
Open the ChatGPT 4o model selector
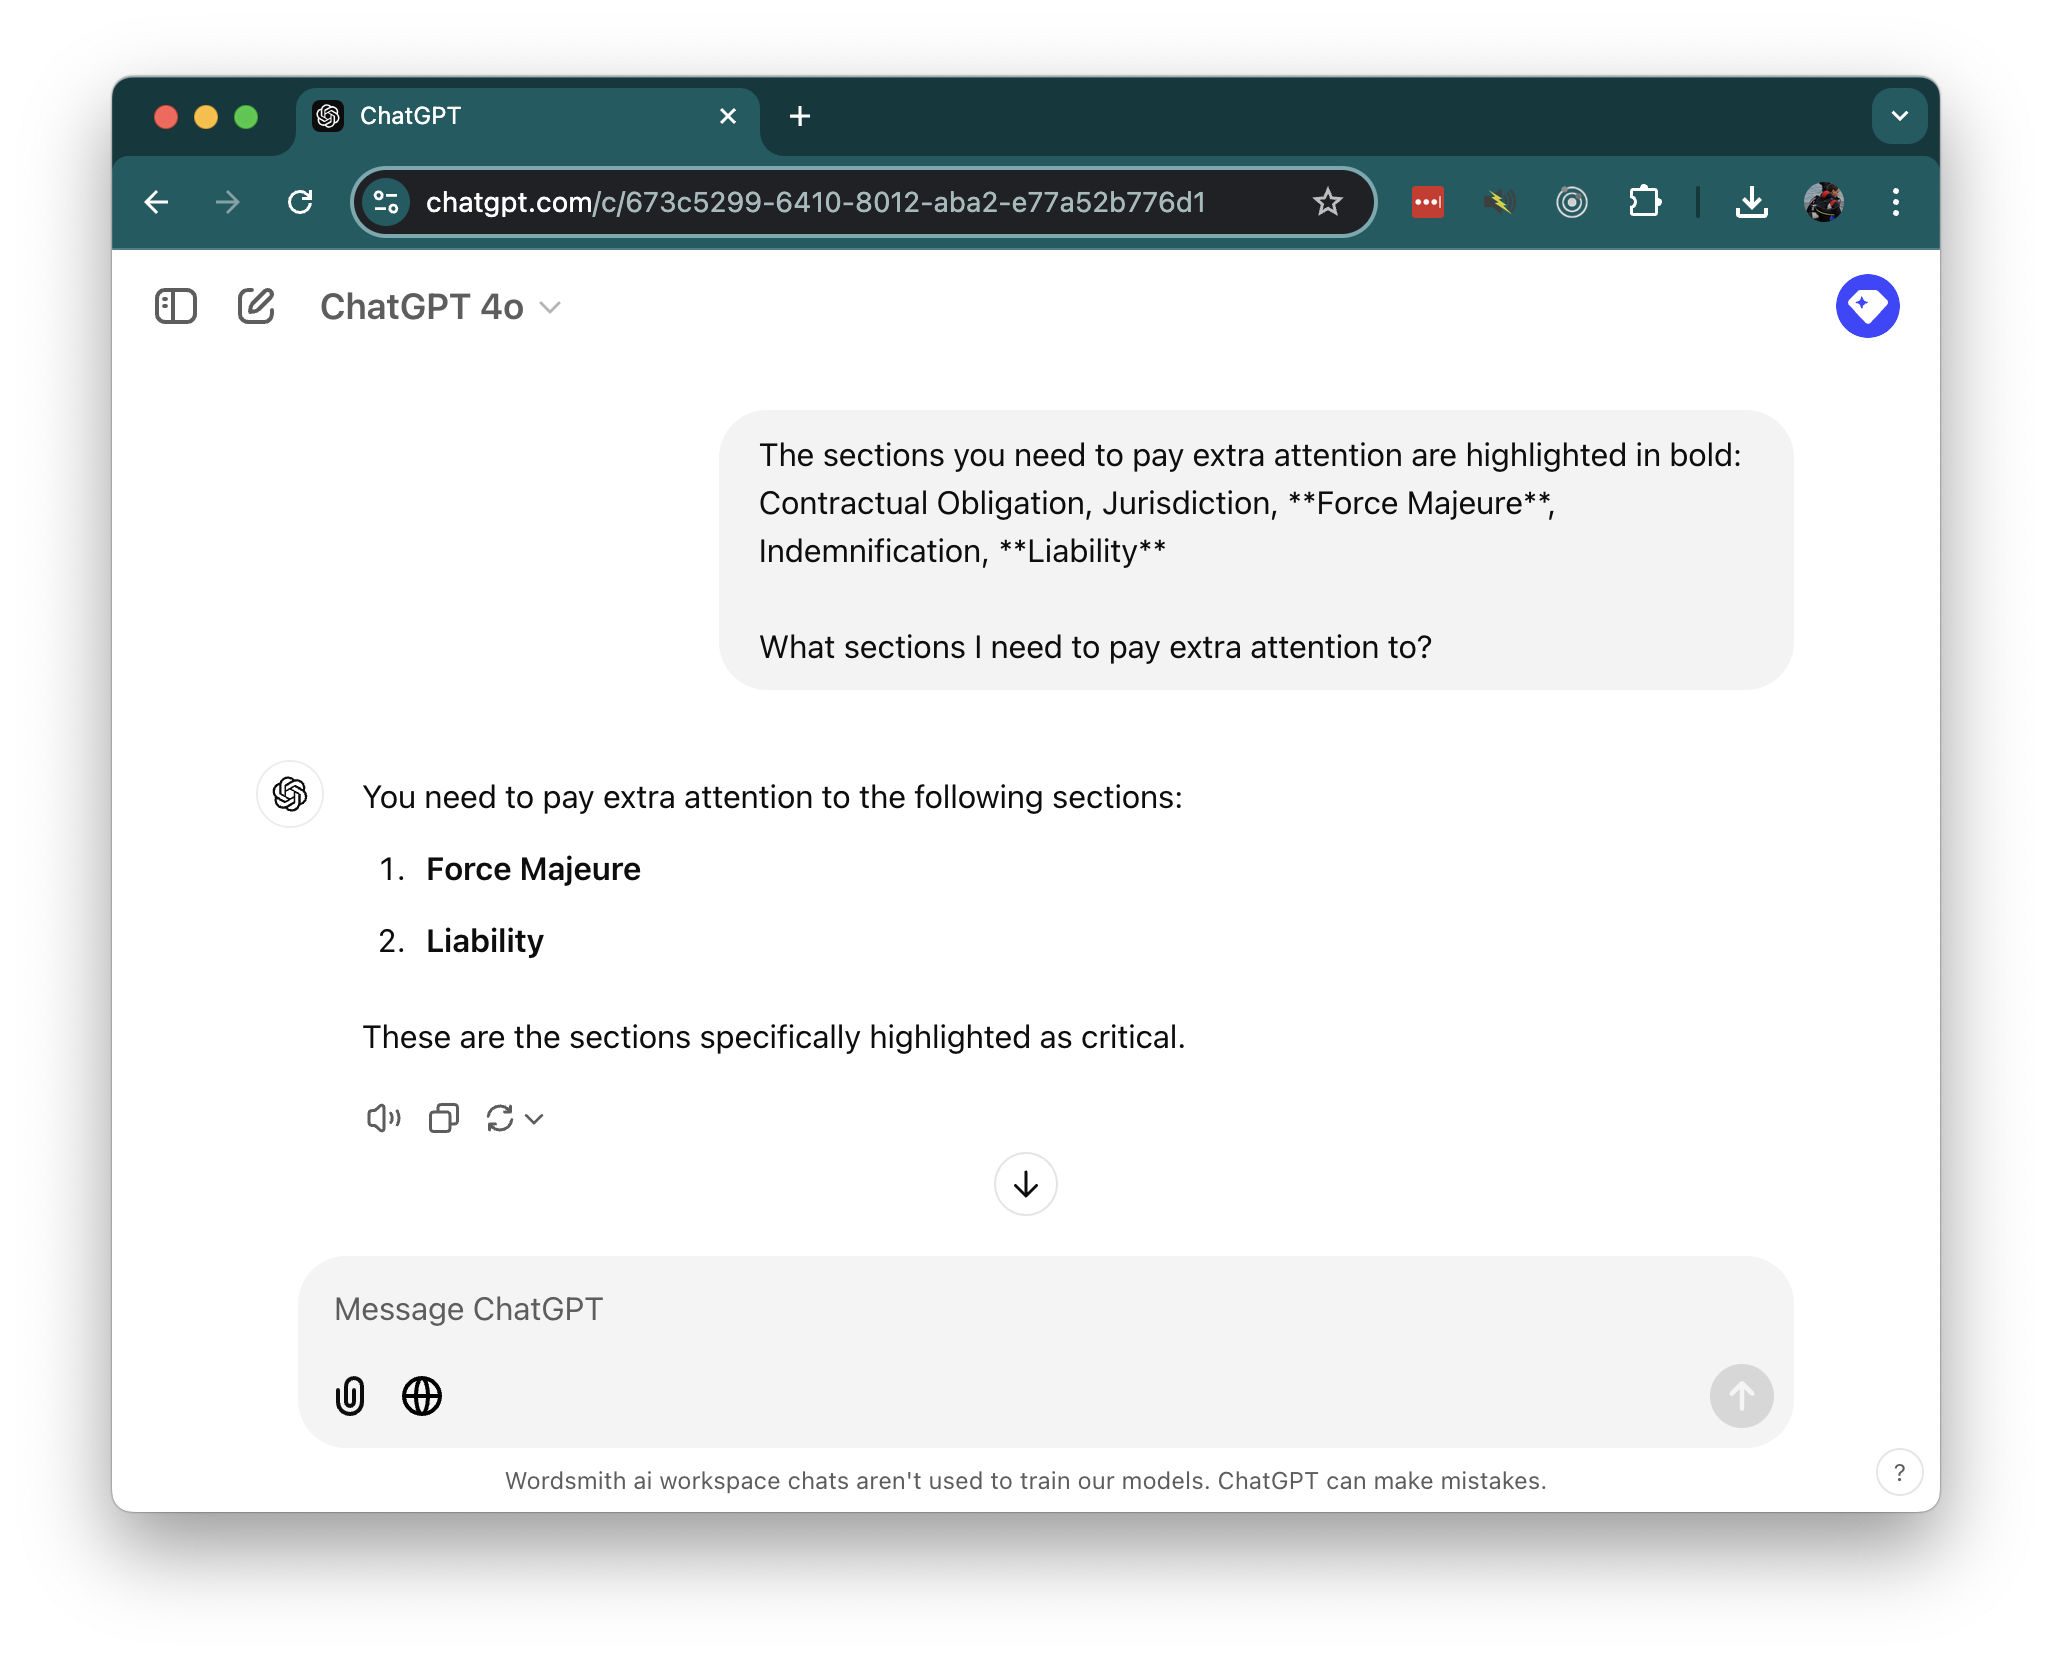[440, 306]
